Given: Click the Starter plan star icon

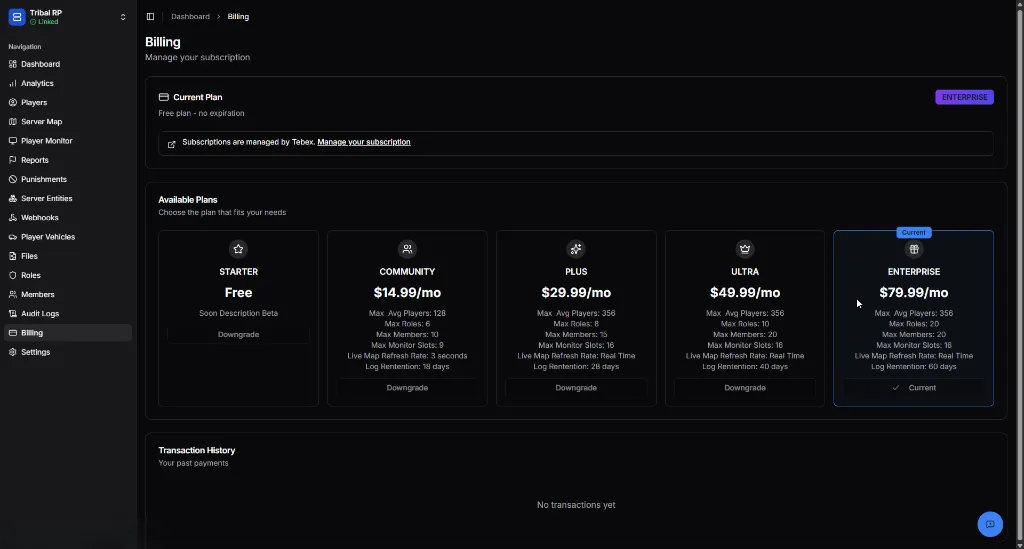Looking at the screenshot, I should tap(238, 249).
